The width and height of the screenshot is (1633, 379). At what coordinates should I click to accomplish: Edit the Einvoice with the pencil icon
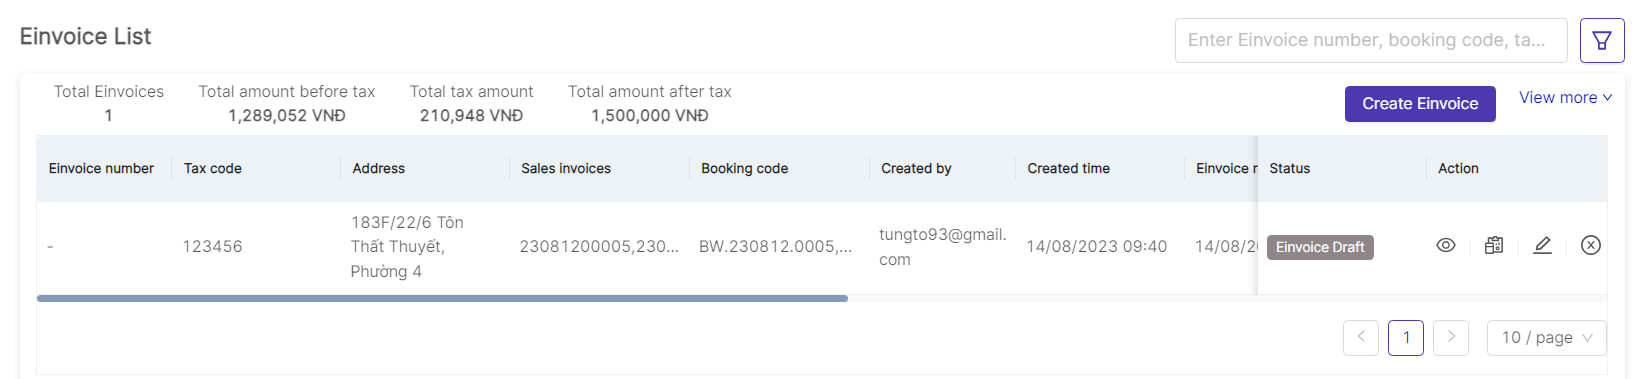(x=1542, y=245)
